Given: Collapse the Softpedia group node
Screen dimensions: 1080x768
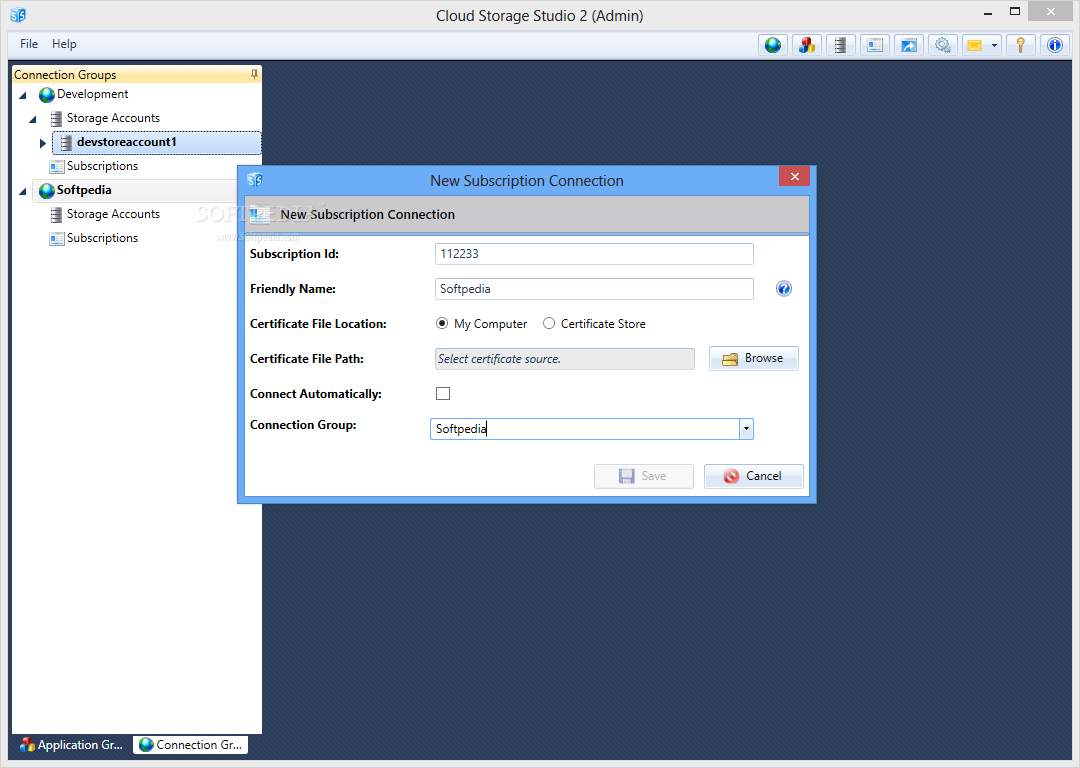Looking at the screenshot, I should pyautogui.click(x=23, y=191).
